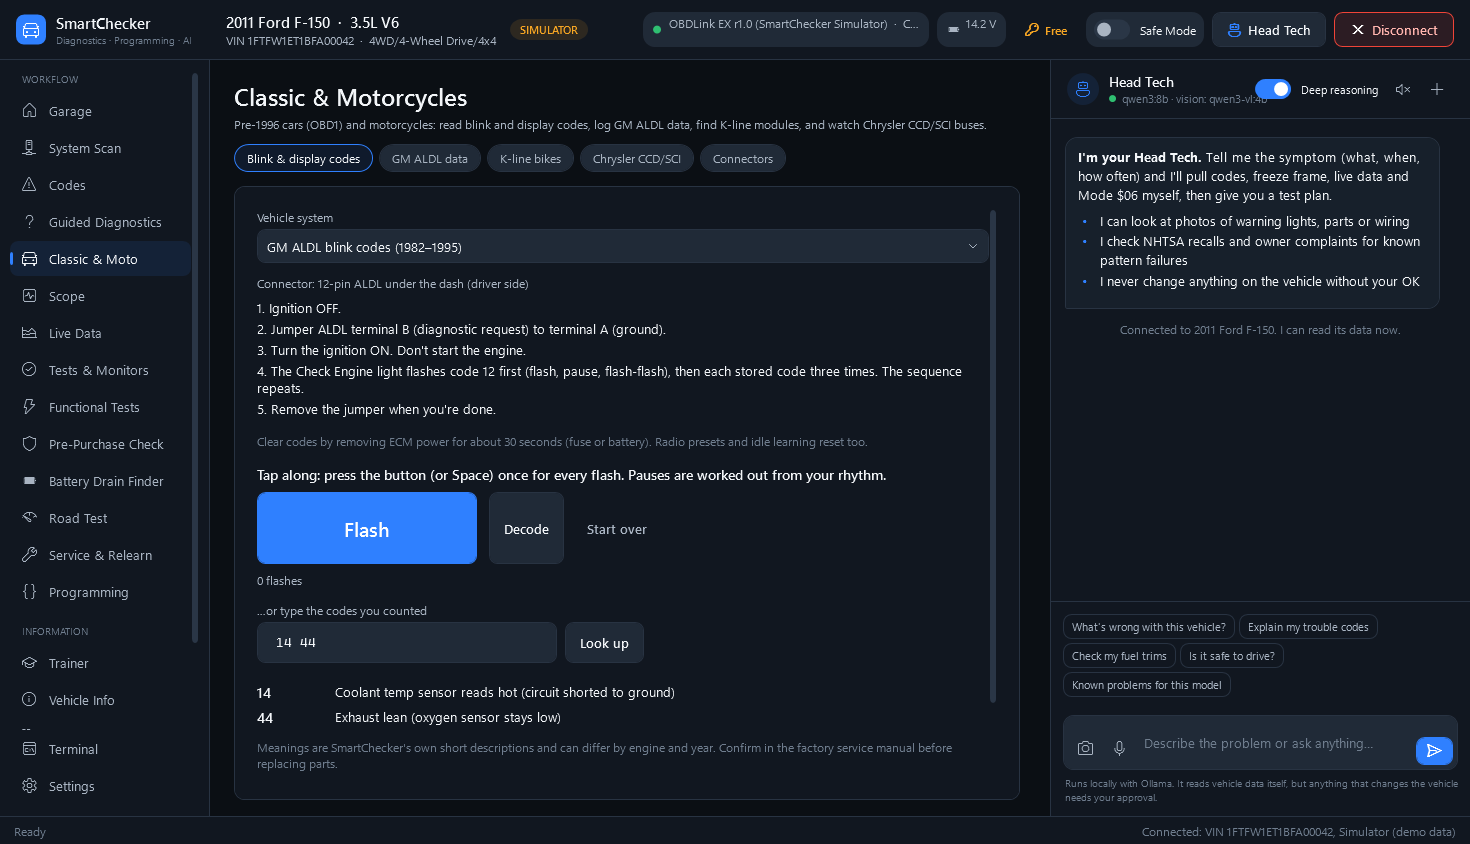Open the Service & Relearn wrench icon

click(30, 555)
